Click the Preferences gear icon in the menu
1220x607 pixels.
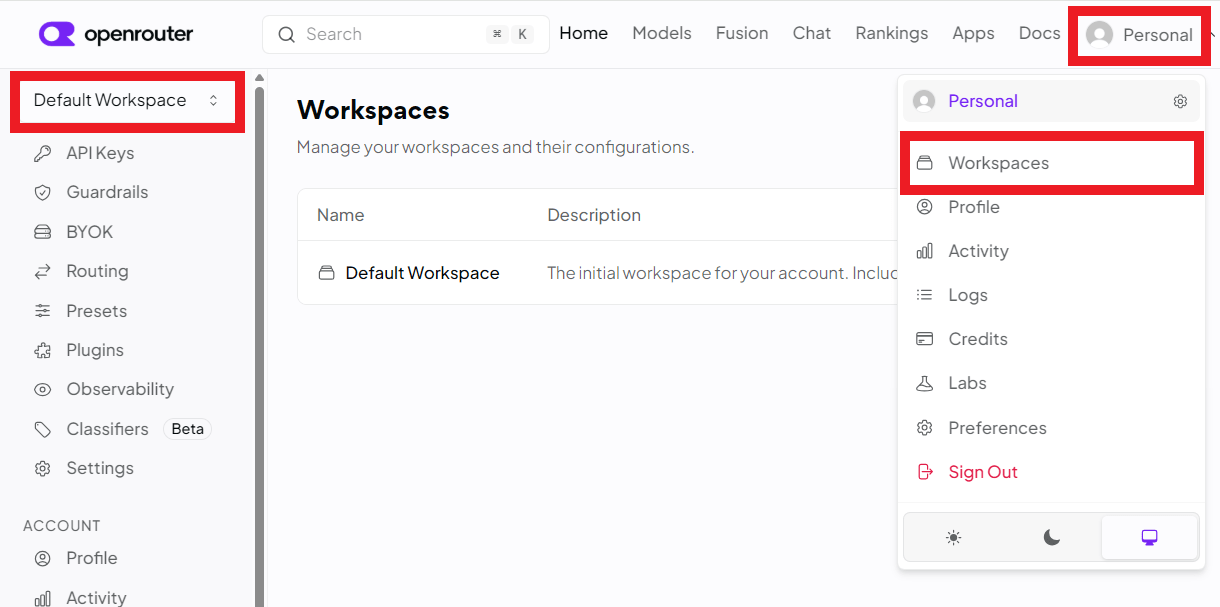point(925,428)
